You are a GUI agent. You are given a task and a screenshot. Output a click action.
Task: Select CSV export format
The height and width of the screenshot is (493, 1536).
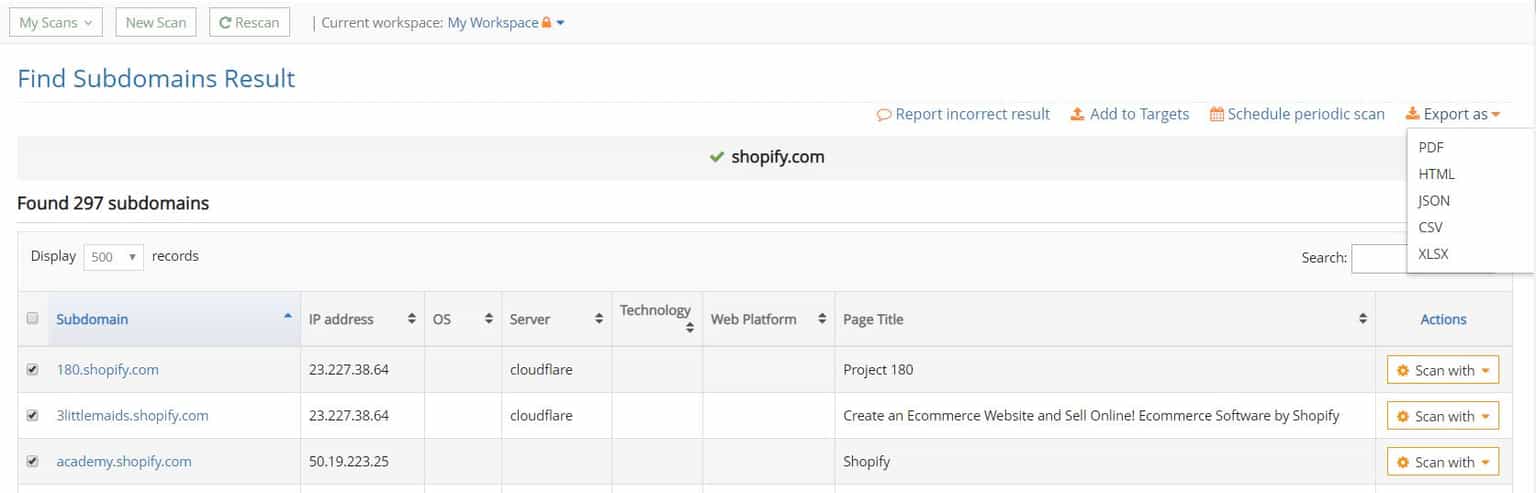click(x=1430, y=227)
